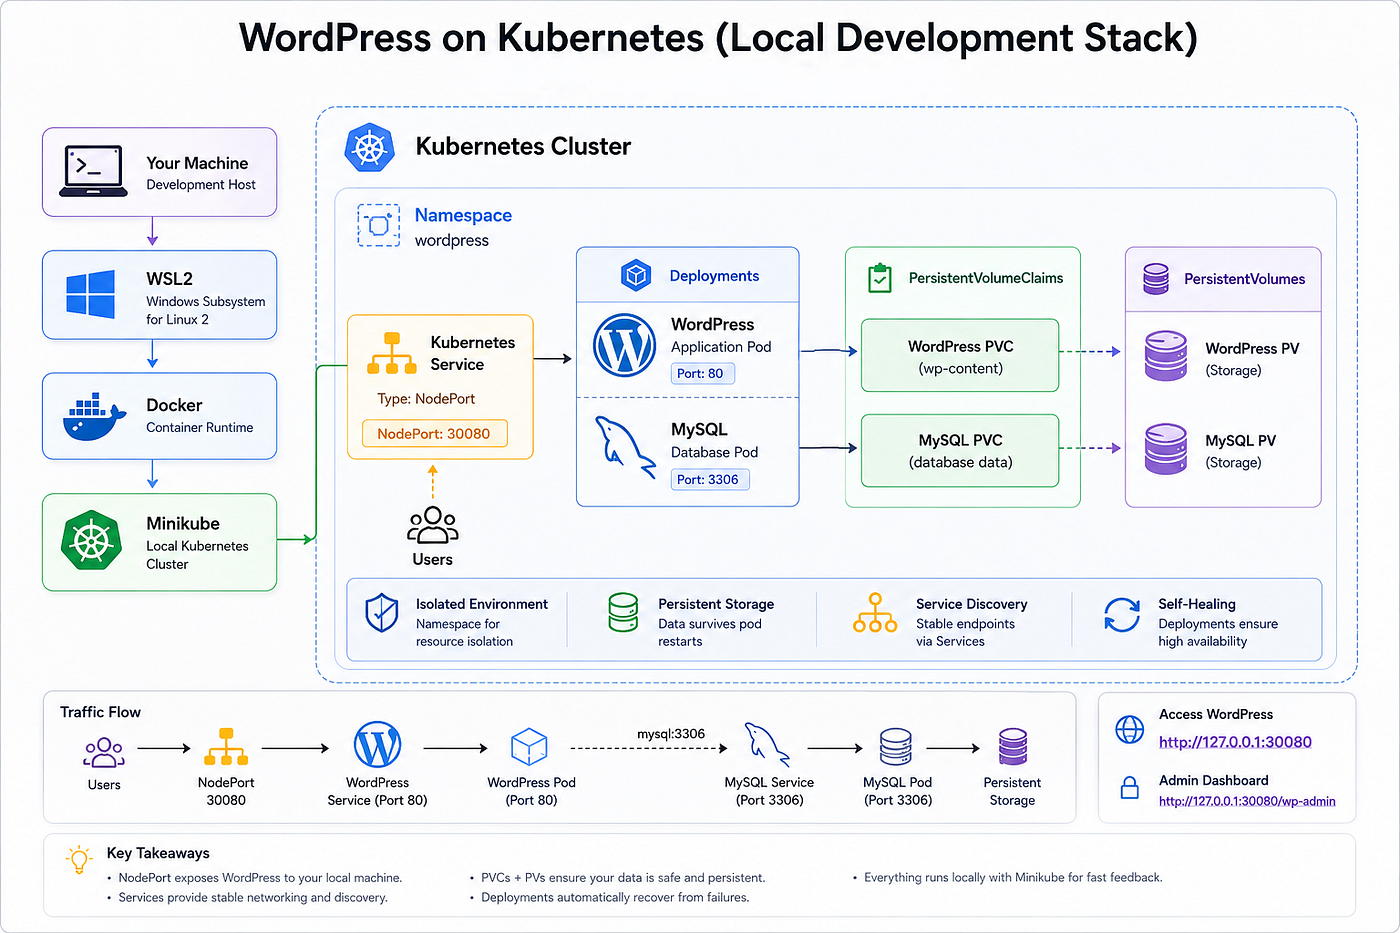Click the "Port: 80" badge
The image size is (1400, 933).
coord(703,373)
